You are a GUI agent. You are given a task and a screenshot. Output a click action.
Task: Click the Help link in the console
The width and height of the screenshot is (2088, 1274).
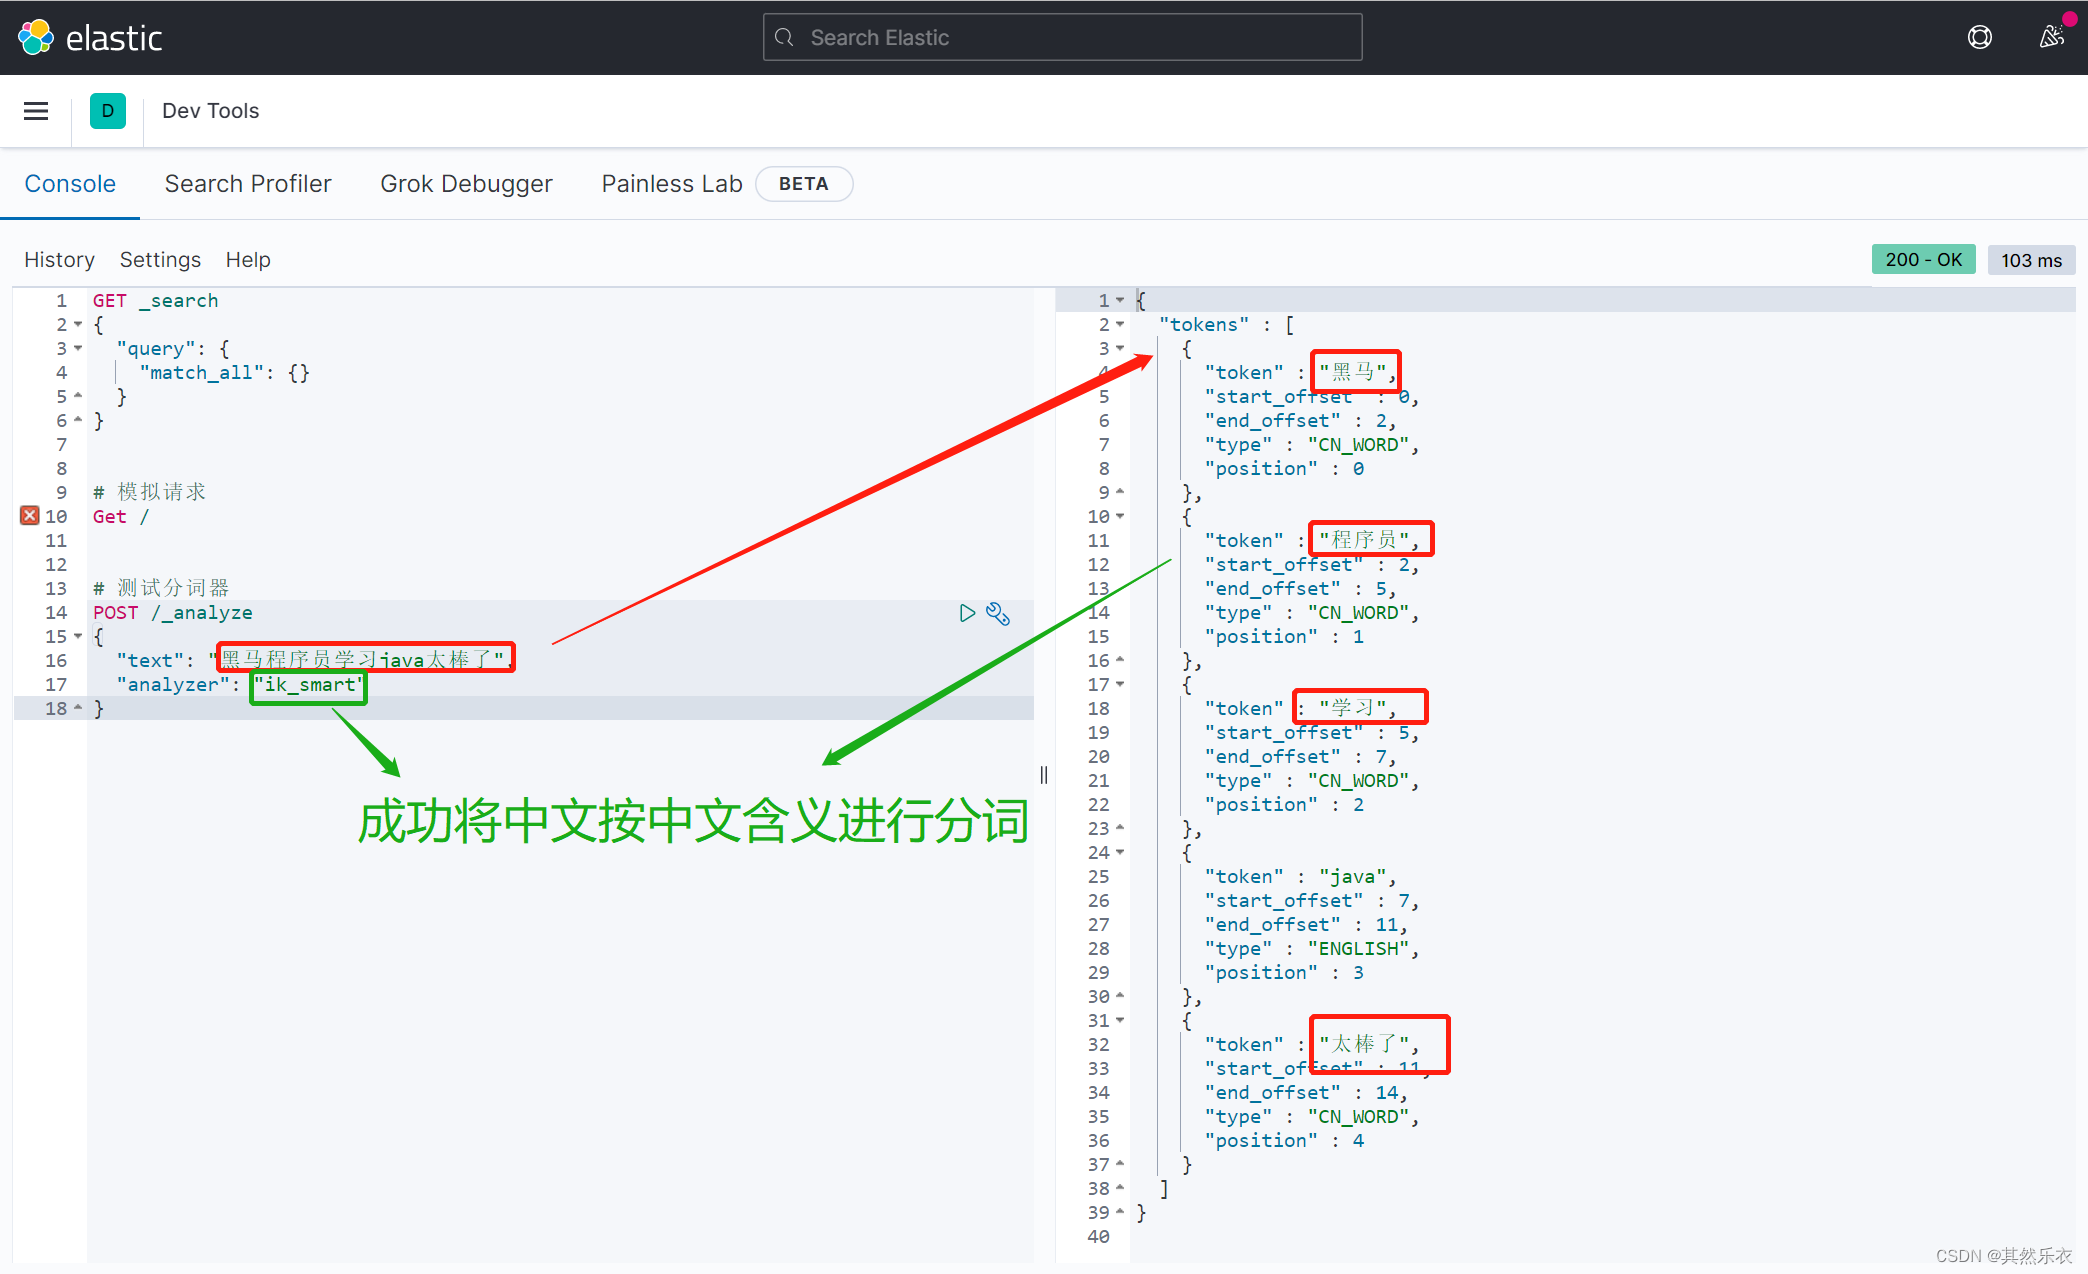click(x=248, y=260)
